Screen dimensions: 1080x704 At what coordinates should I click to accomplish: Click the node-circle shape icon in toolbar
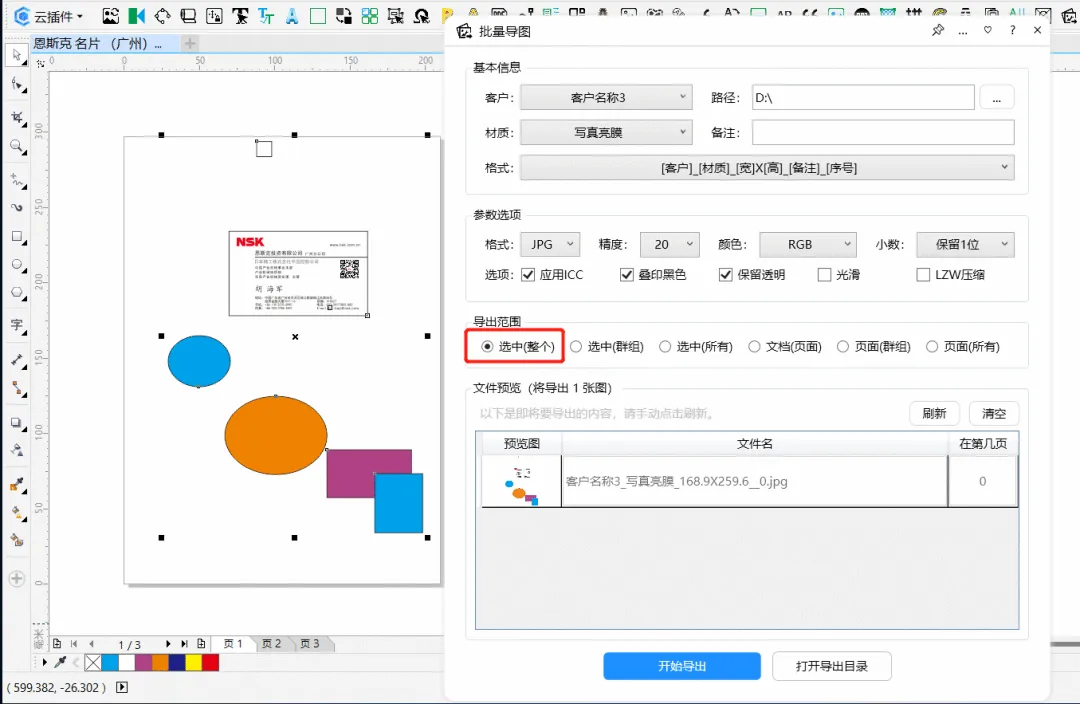(x=163, y=15)
